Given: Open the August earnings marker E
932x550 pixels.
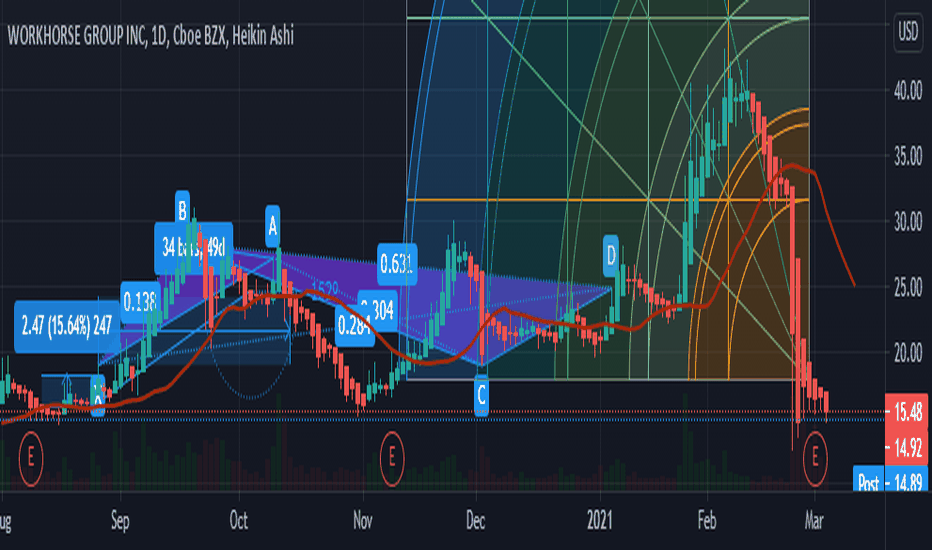Looking at the screenshot, I should (31, 458).
